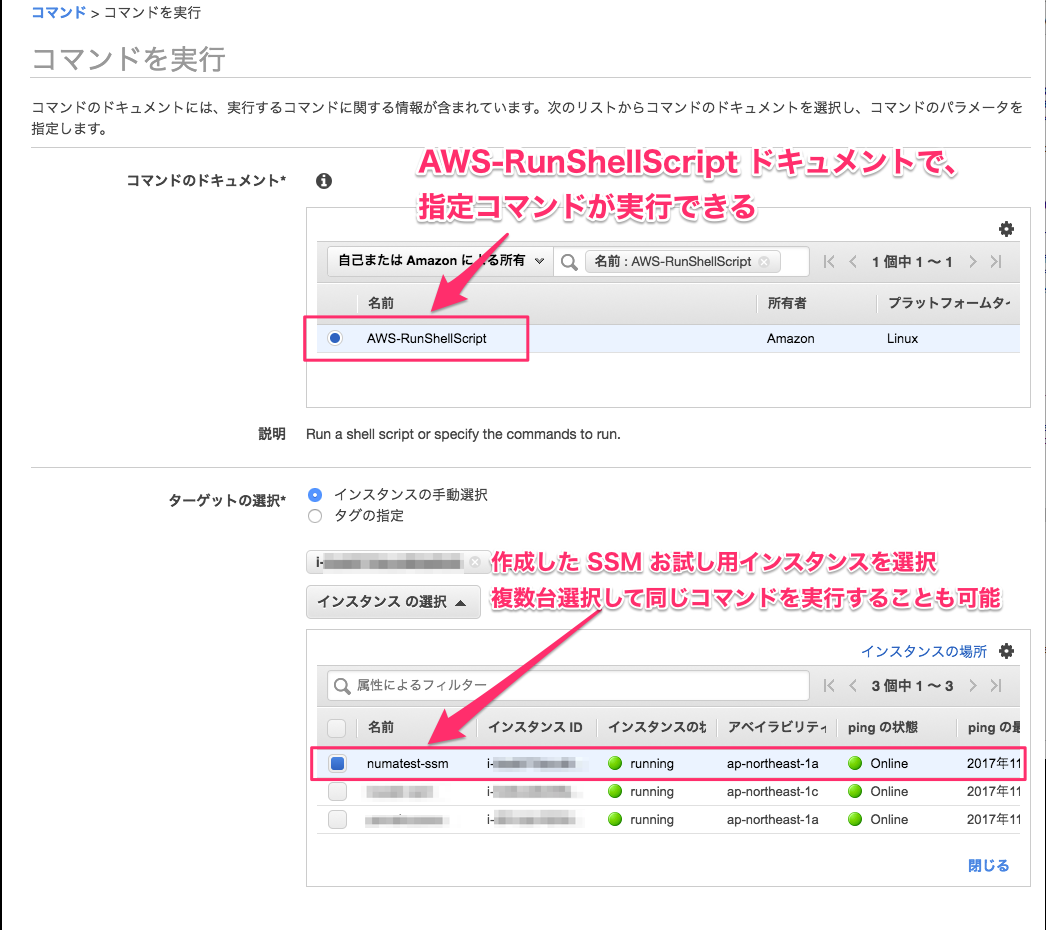Check the ap-northeast-1c instance row
Viewport: 1046px width, 930px height.
click(337, 792)
